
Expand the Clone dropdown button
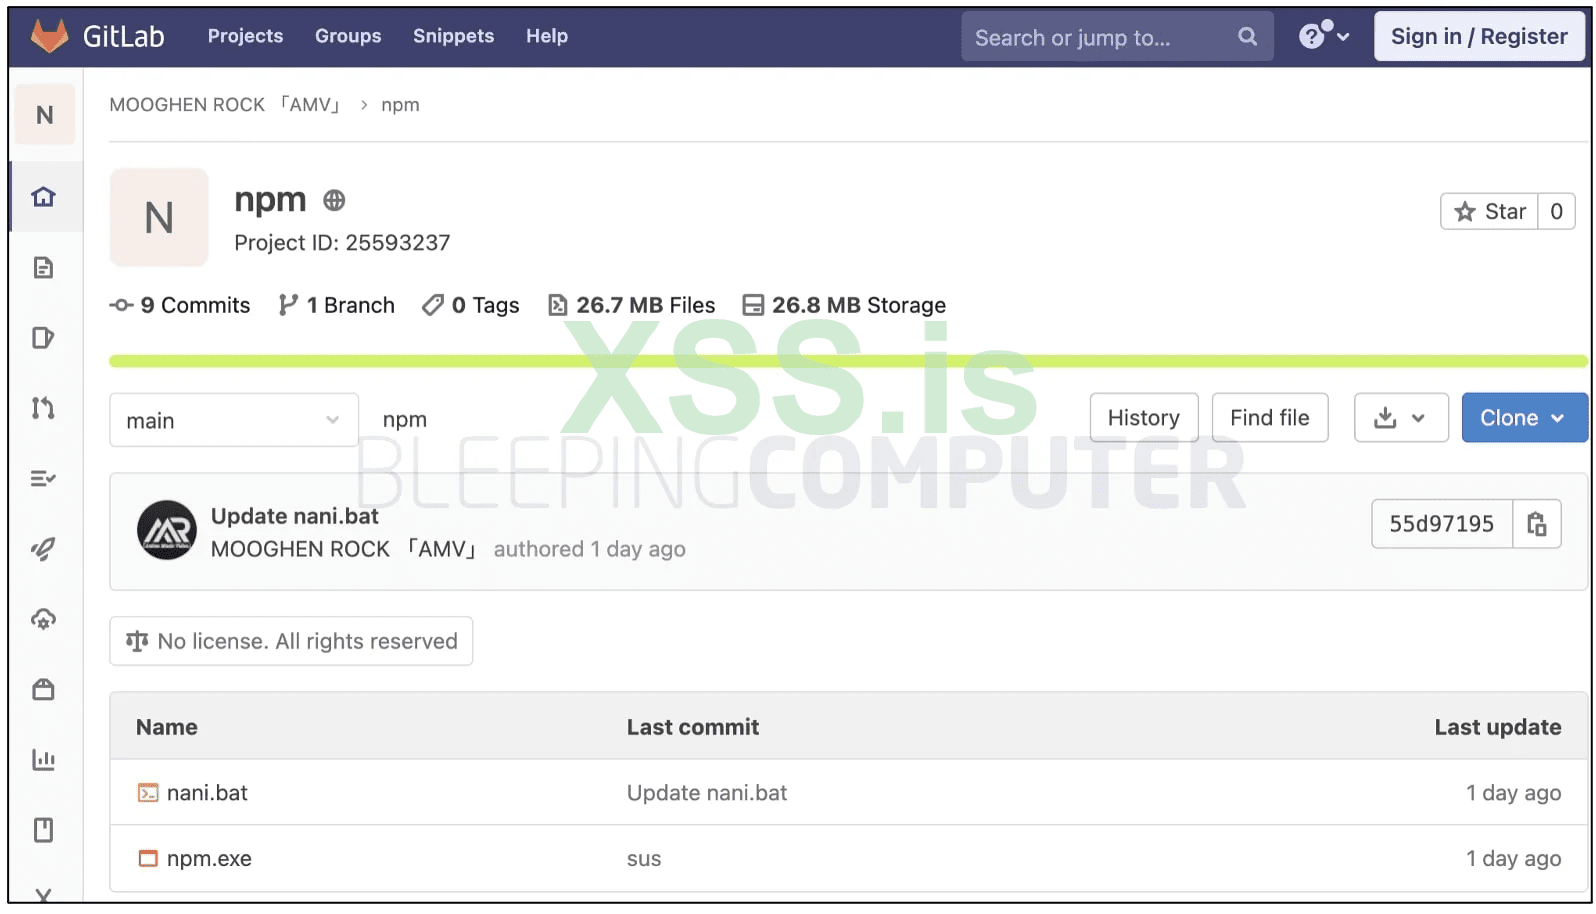[x=1524, y=418]
